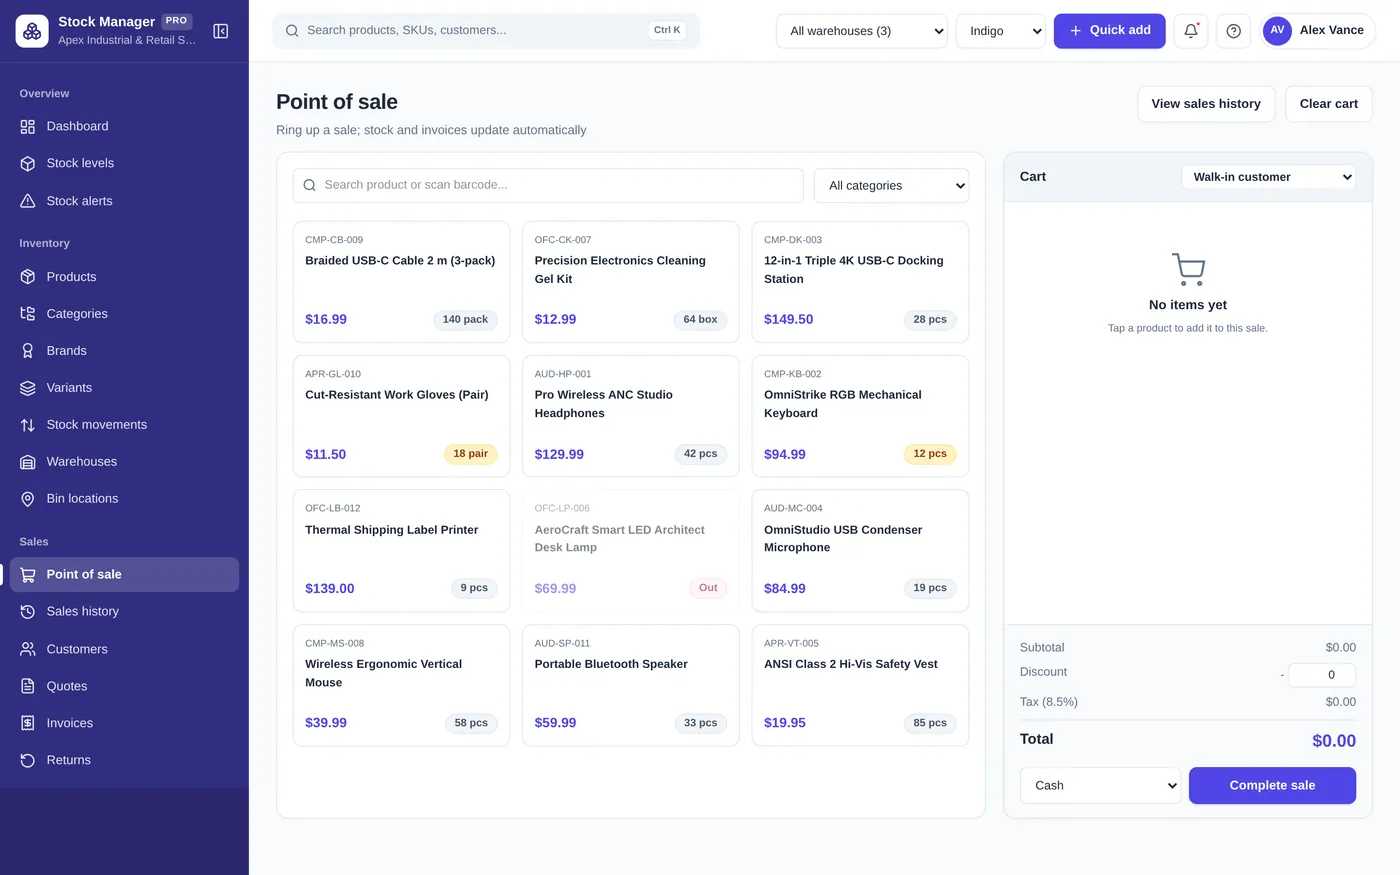Open the Cash payment method dropdown
Viewport: 1400px width, 875px height.
1101,785
